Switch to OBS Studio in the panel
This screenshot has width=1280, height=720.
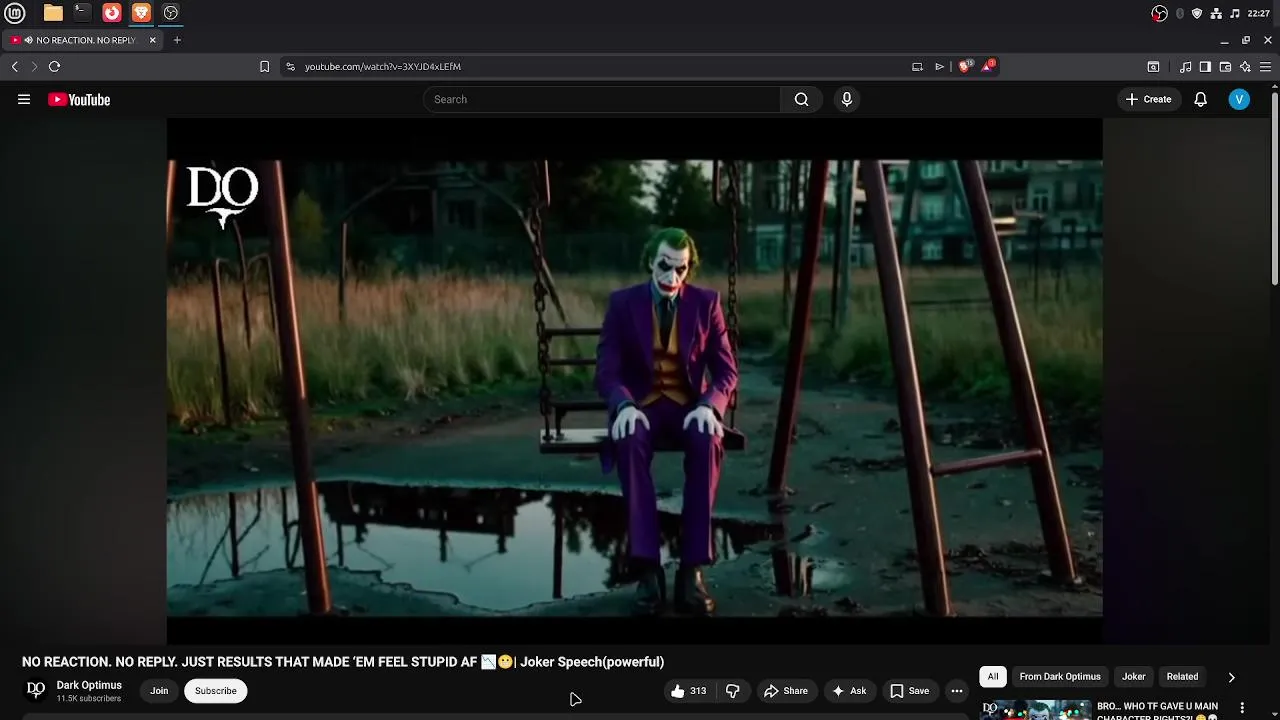coord(171,13)
